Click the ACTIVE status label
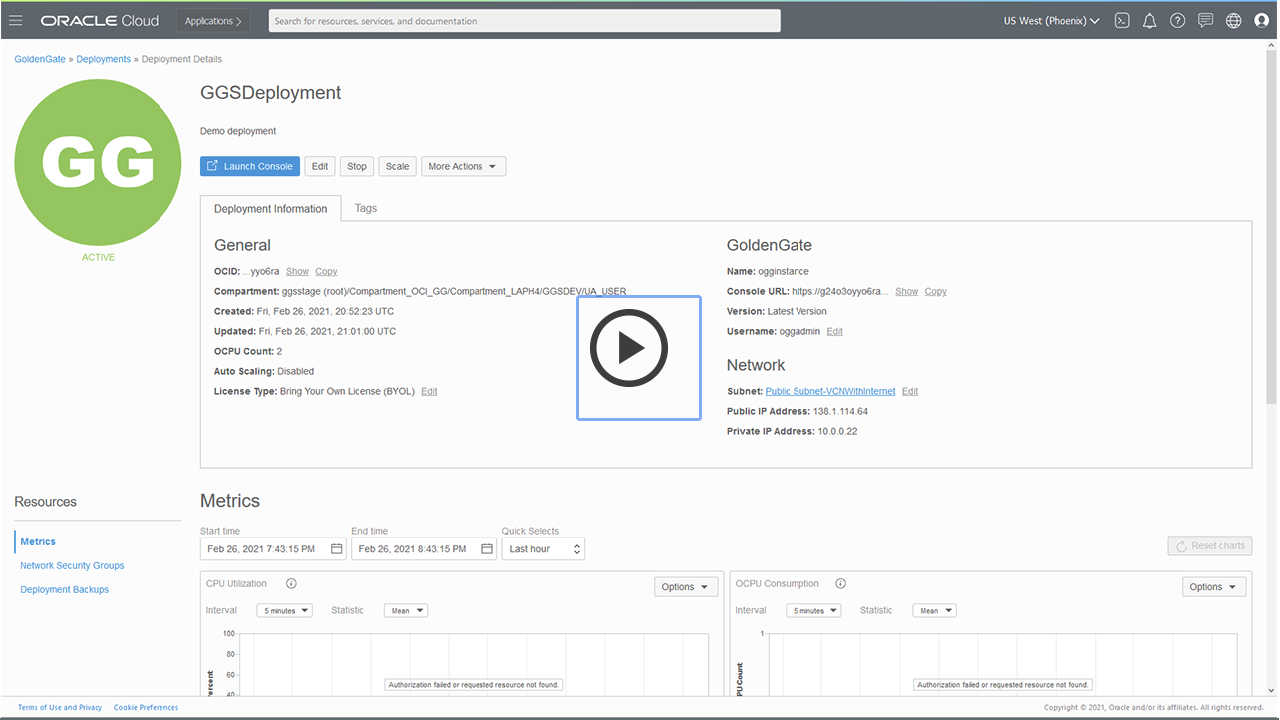This screenshot has width=1280, height=720. pos(99,258)
